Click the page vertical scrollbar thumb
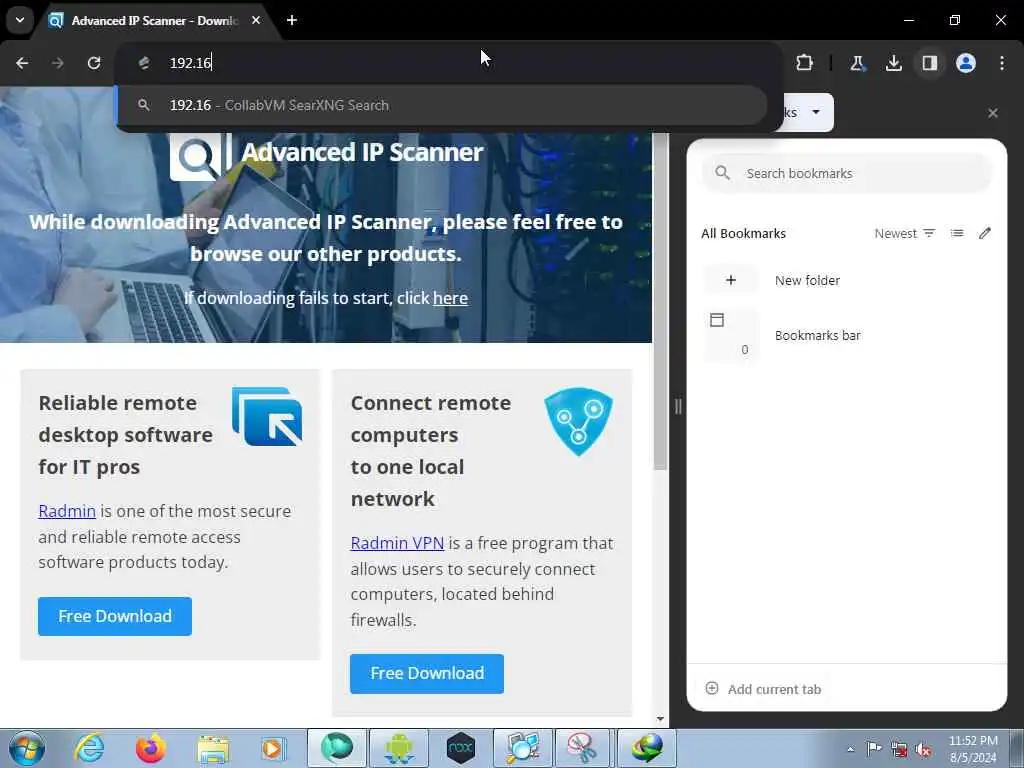 point(660,300)
